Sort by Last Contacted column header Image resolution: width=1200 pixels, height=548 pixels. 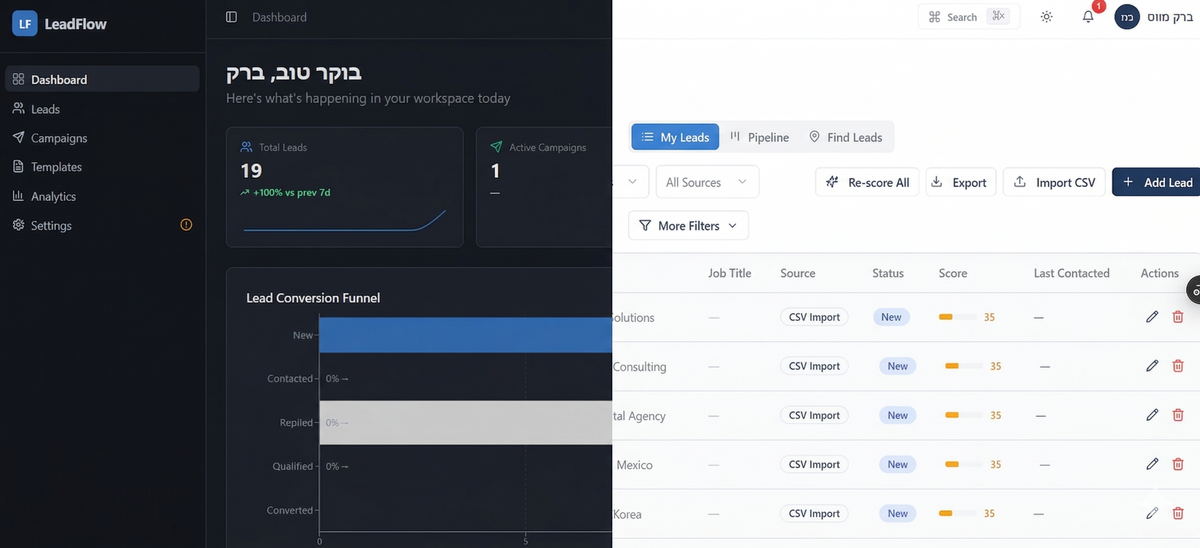pos(1072,273)
